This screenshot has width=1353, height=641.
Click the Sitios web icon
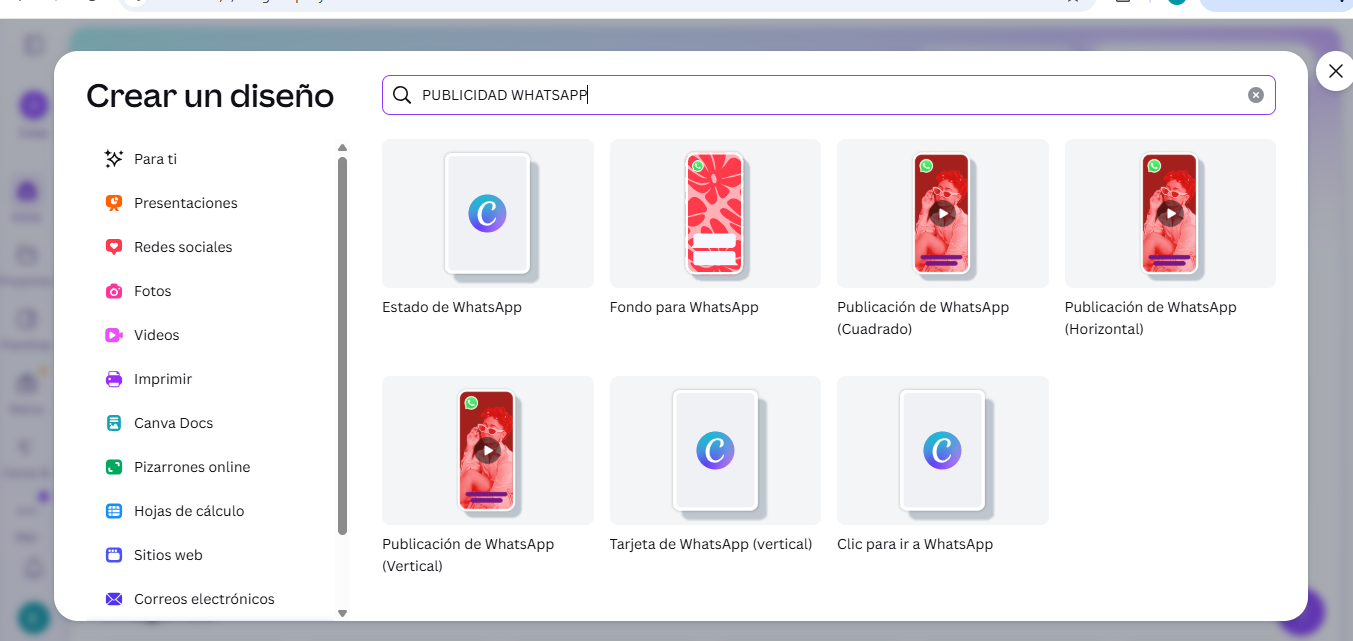coord(114,555)
